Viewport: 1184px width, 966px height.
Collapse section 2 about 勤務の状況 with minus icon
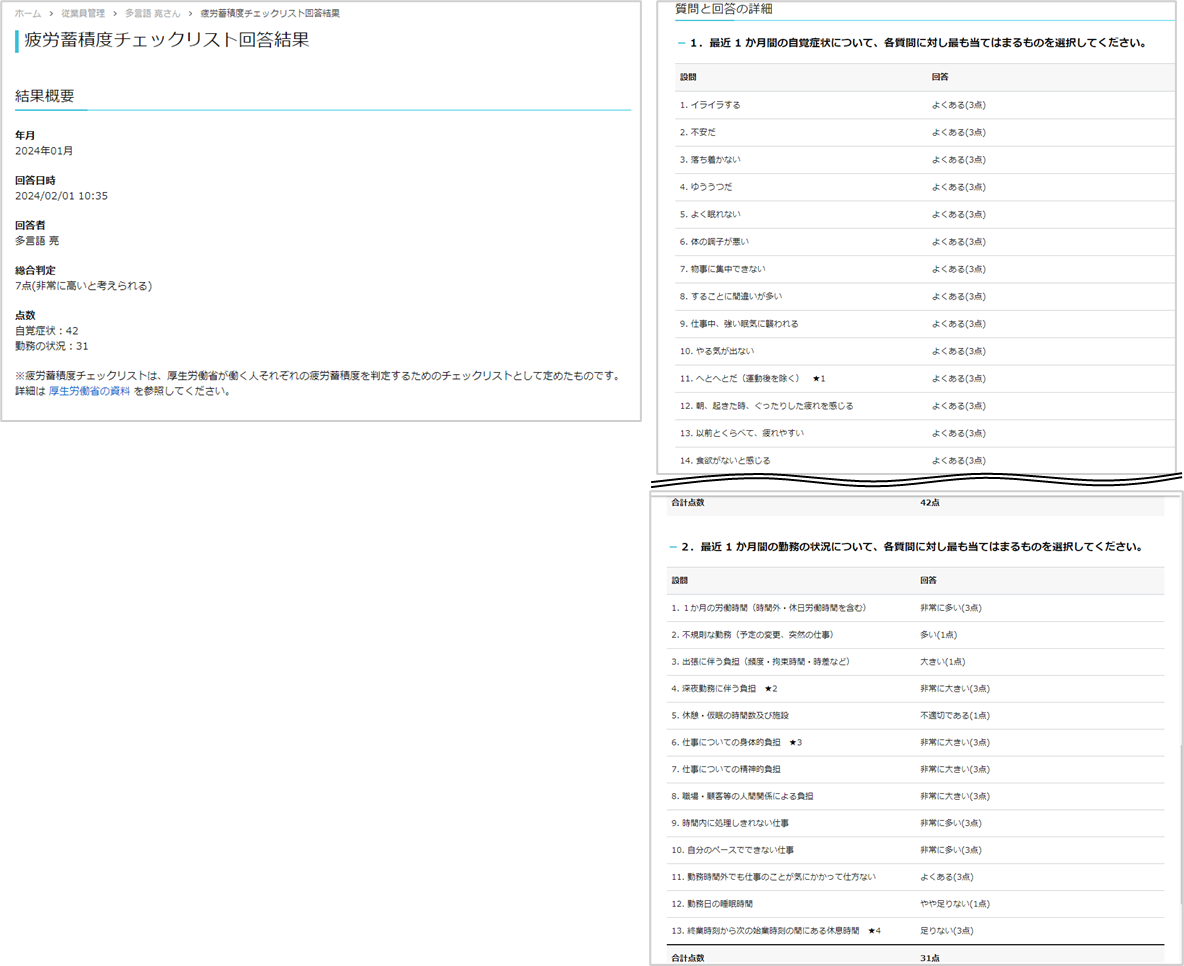pos(673,547)
